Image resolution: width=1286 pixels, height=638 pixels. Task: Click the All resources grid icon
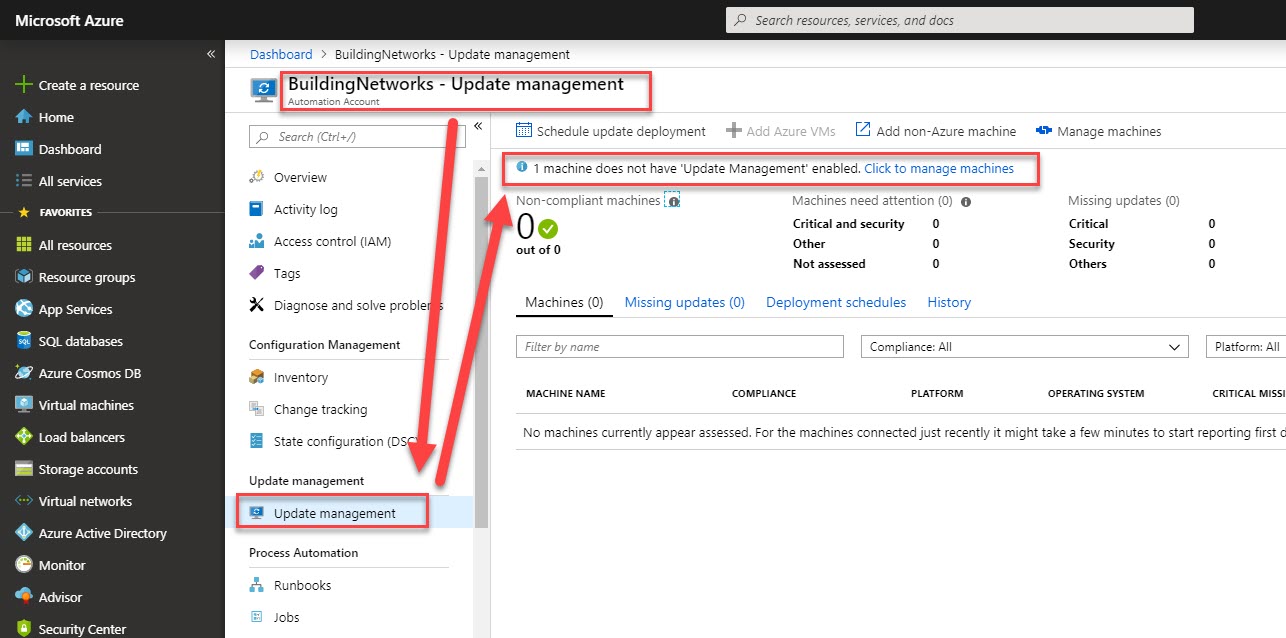24,245
